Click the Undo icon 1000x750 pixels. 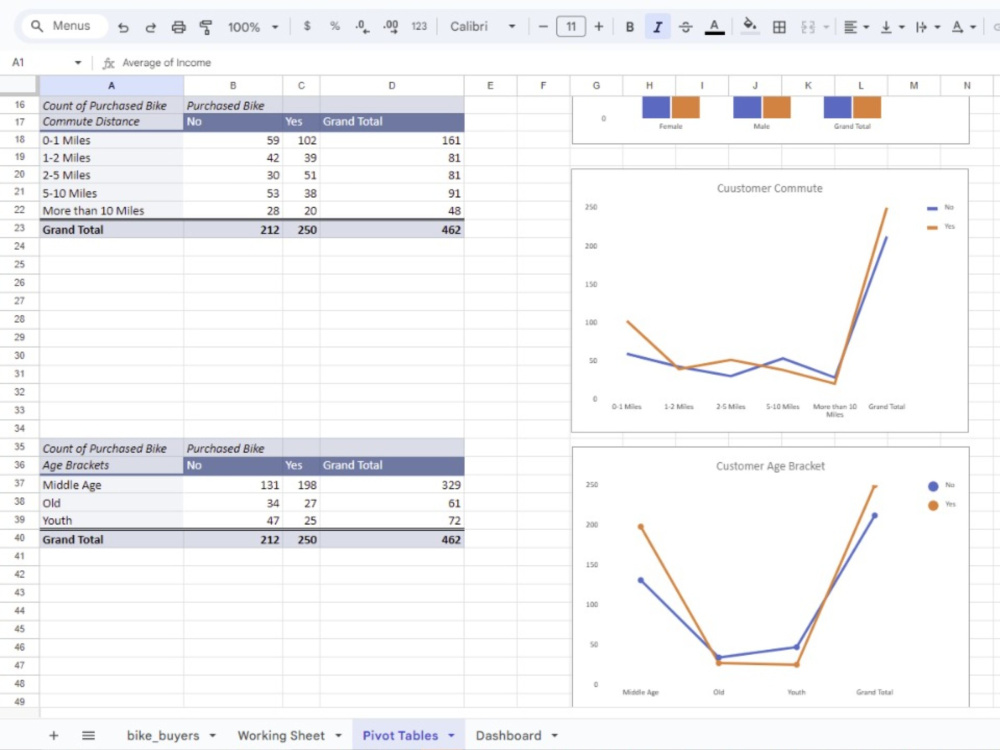[x=124, y=26]
